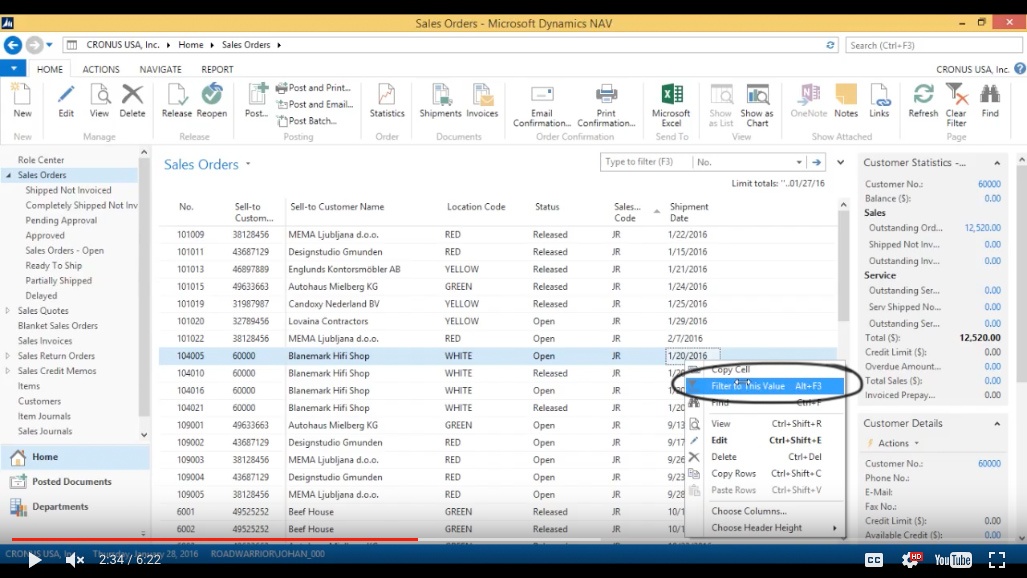The image size is (1027, 578).
Task: Expand the Sales Quotes tree node
Action: click(x=8, y=311)
